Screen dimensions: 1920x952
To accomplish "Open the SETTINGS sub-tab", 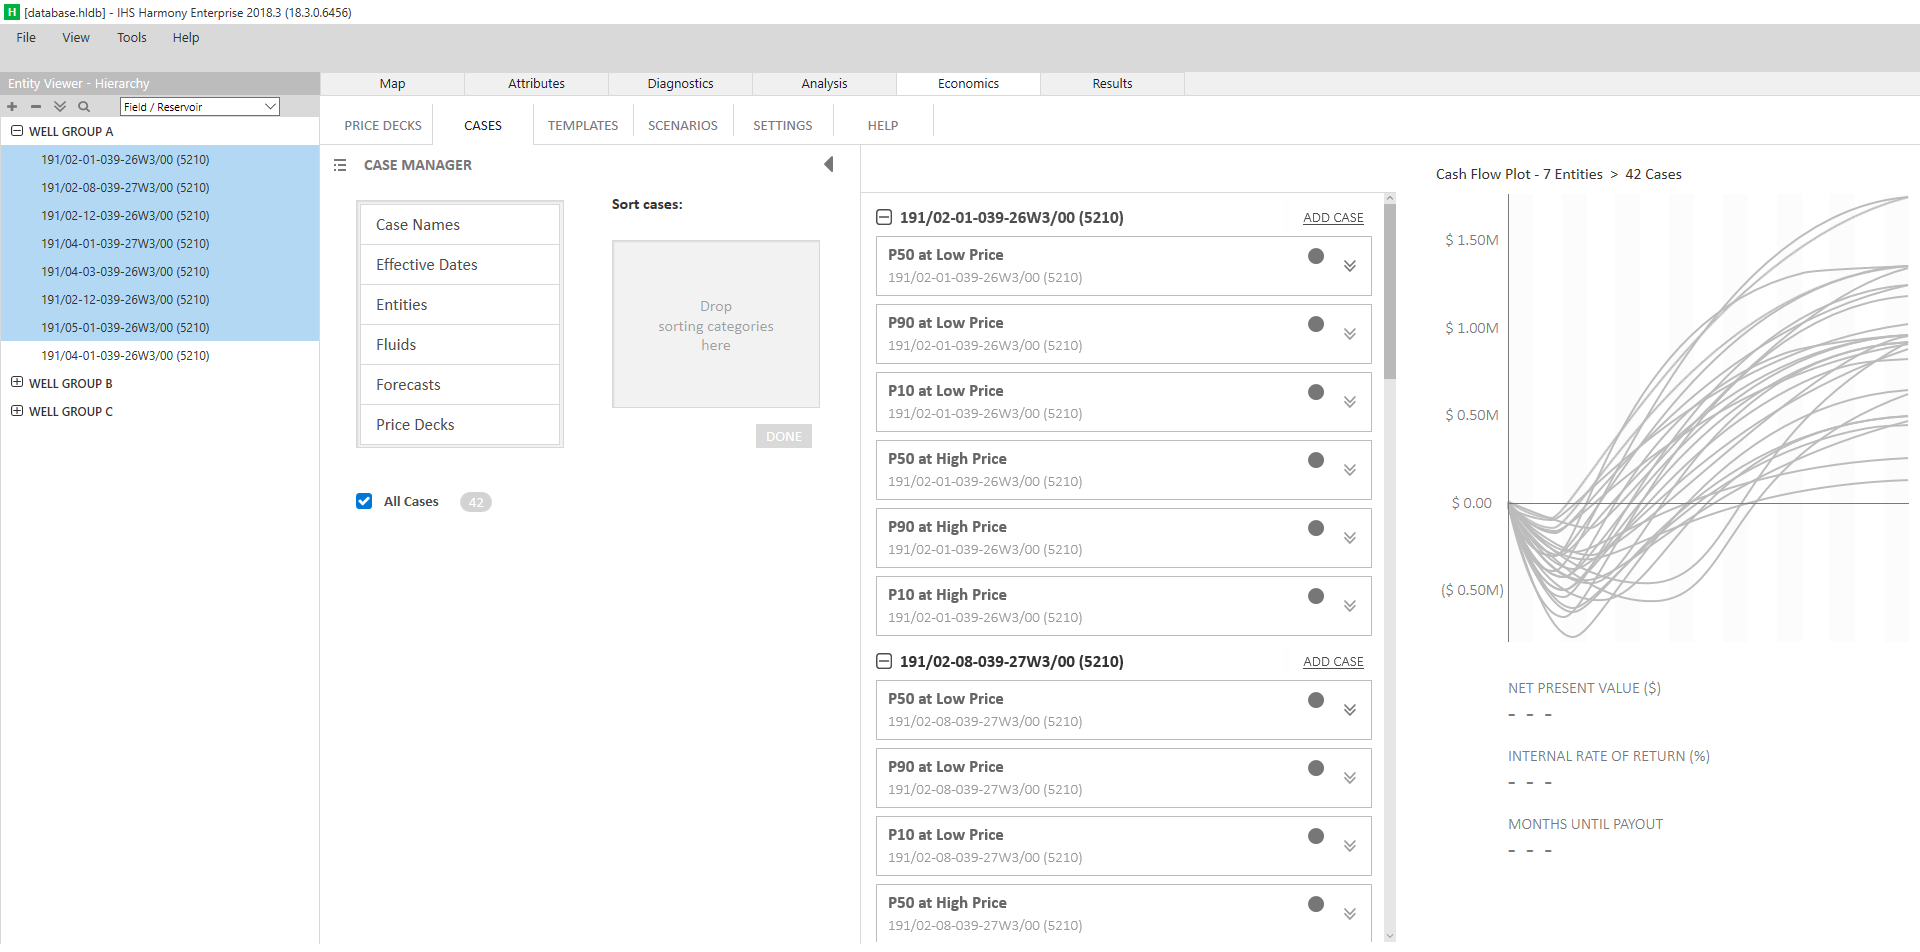I will pos(783,126).
